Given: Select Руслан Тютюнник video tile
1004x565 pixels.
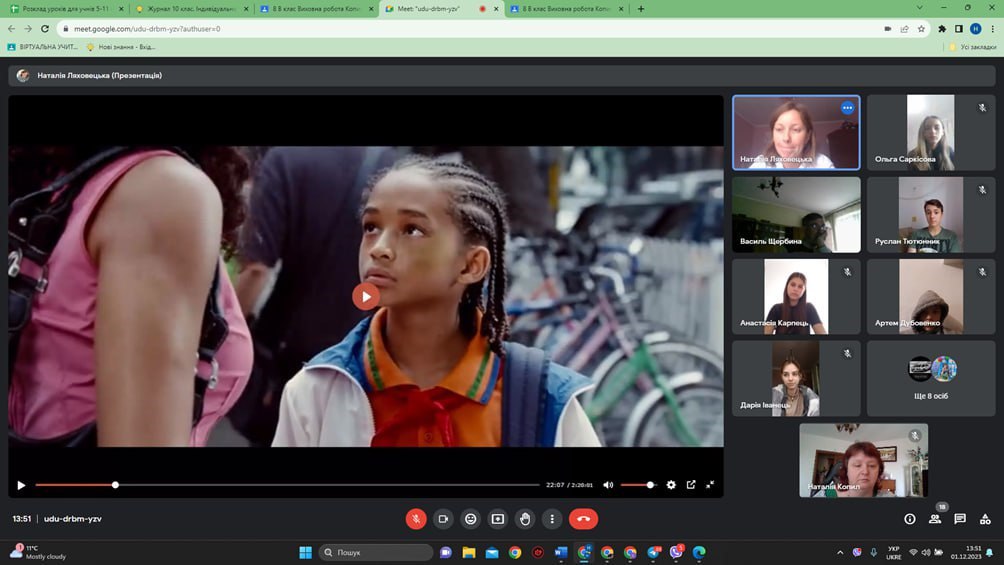Looking at the screenshot, I should coord(931,215).
